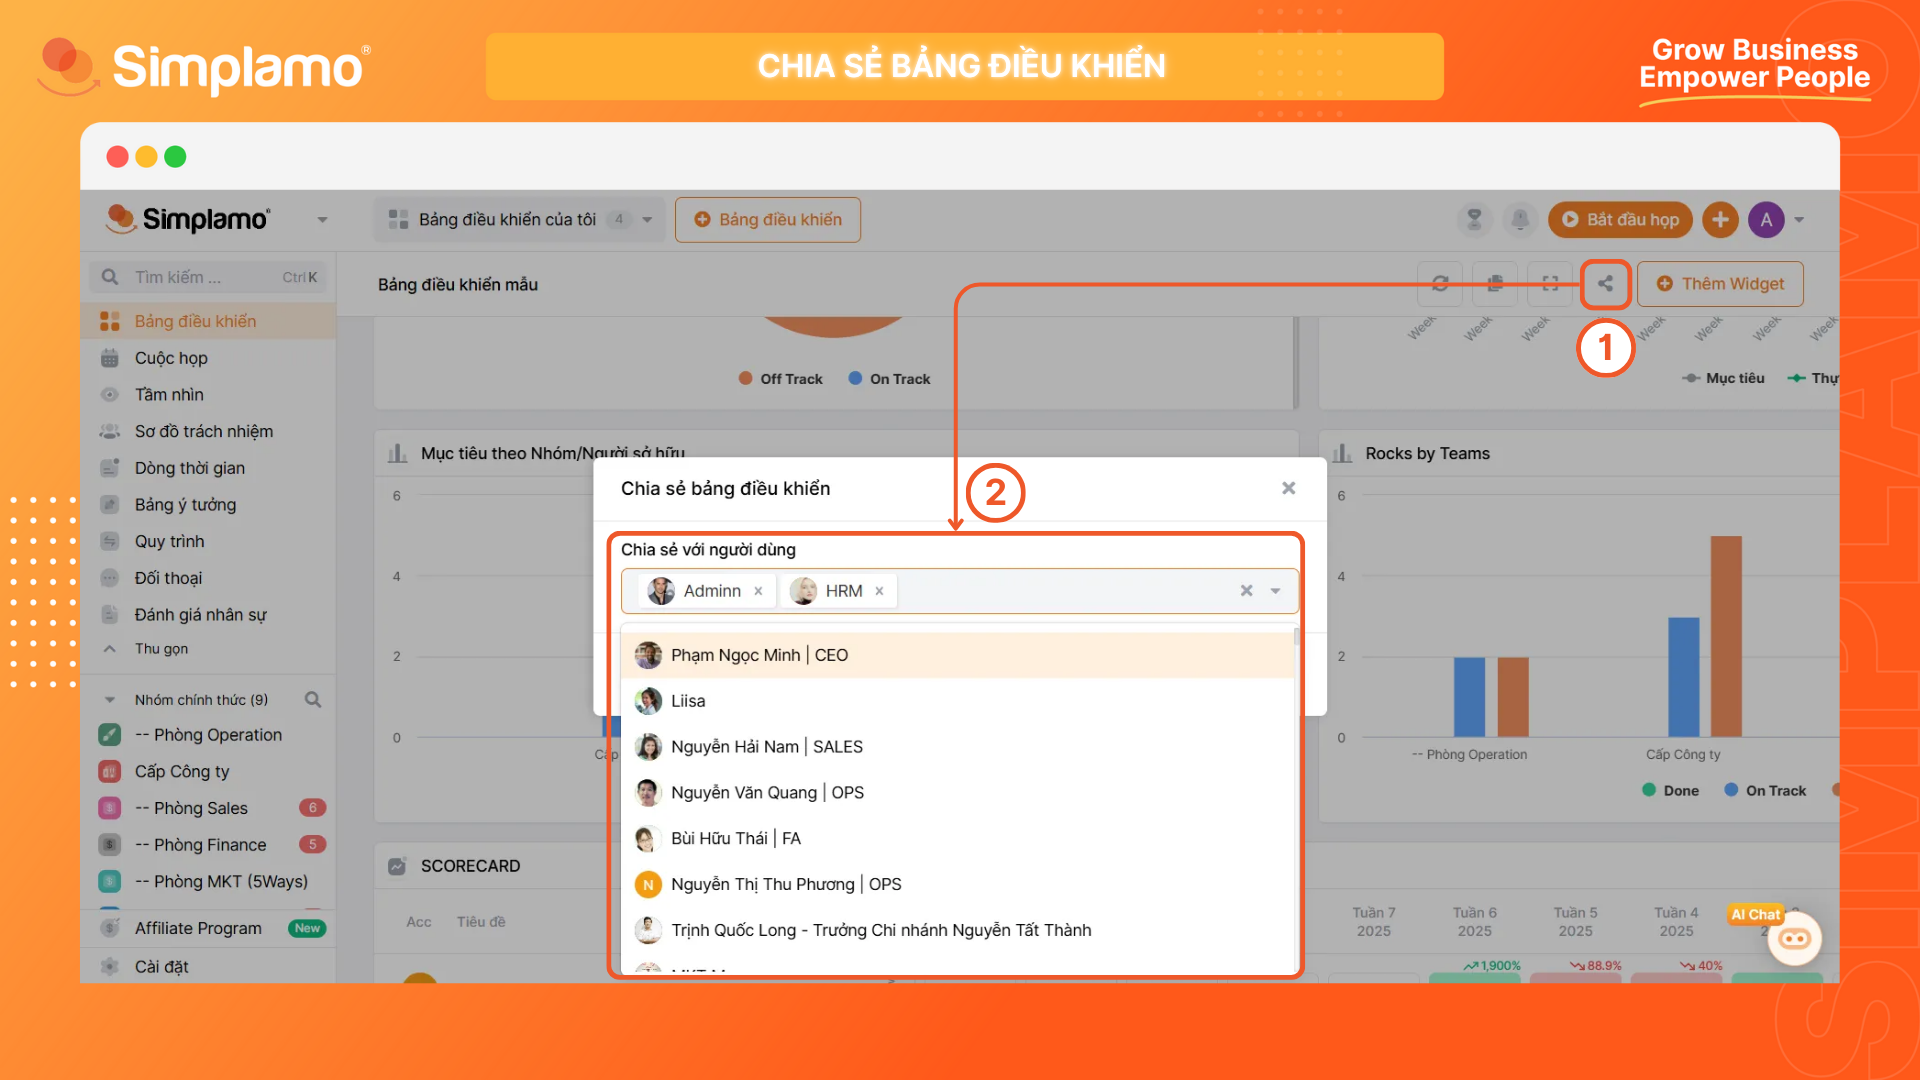1920x1080 pixels.
Task: Click the refresh dashboard icon
Action: coord(1440,284)
